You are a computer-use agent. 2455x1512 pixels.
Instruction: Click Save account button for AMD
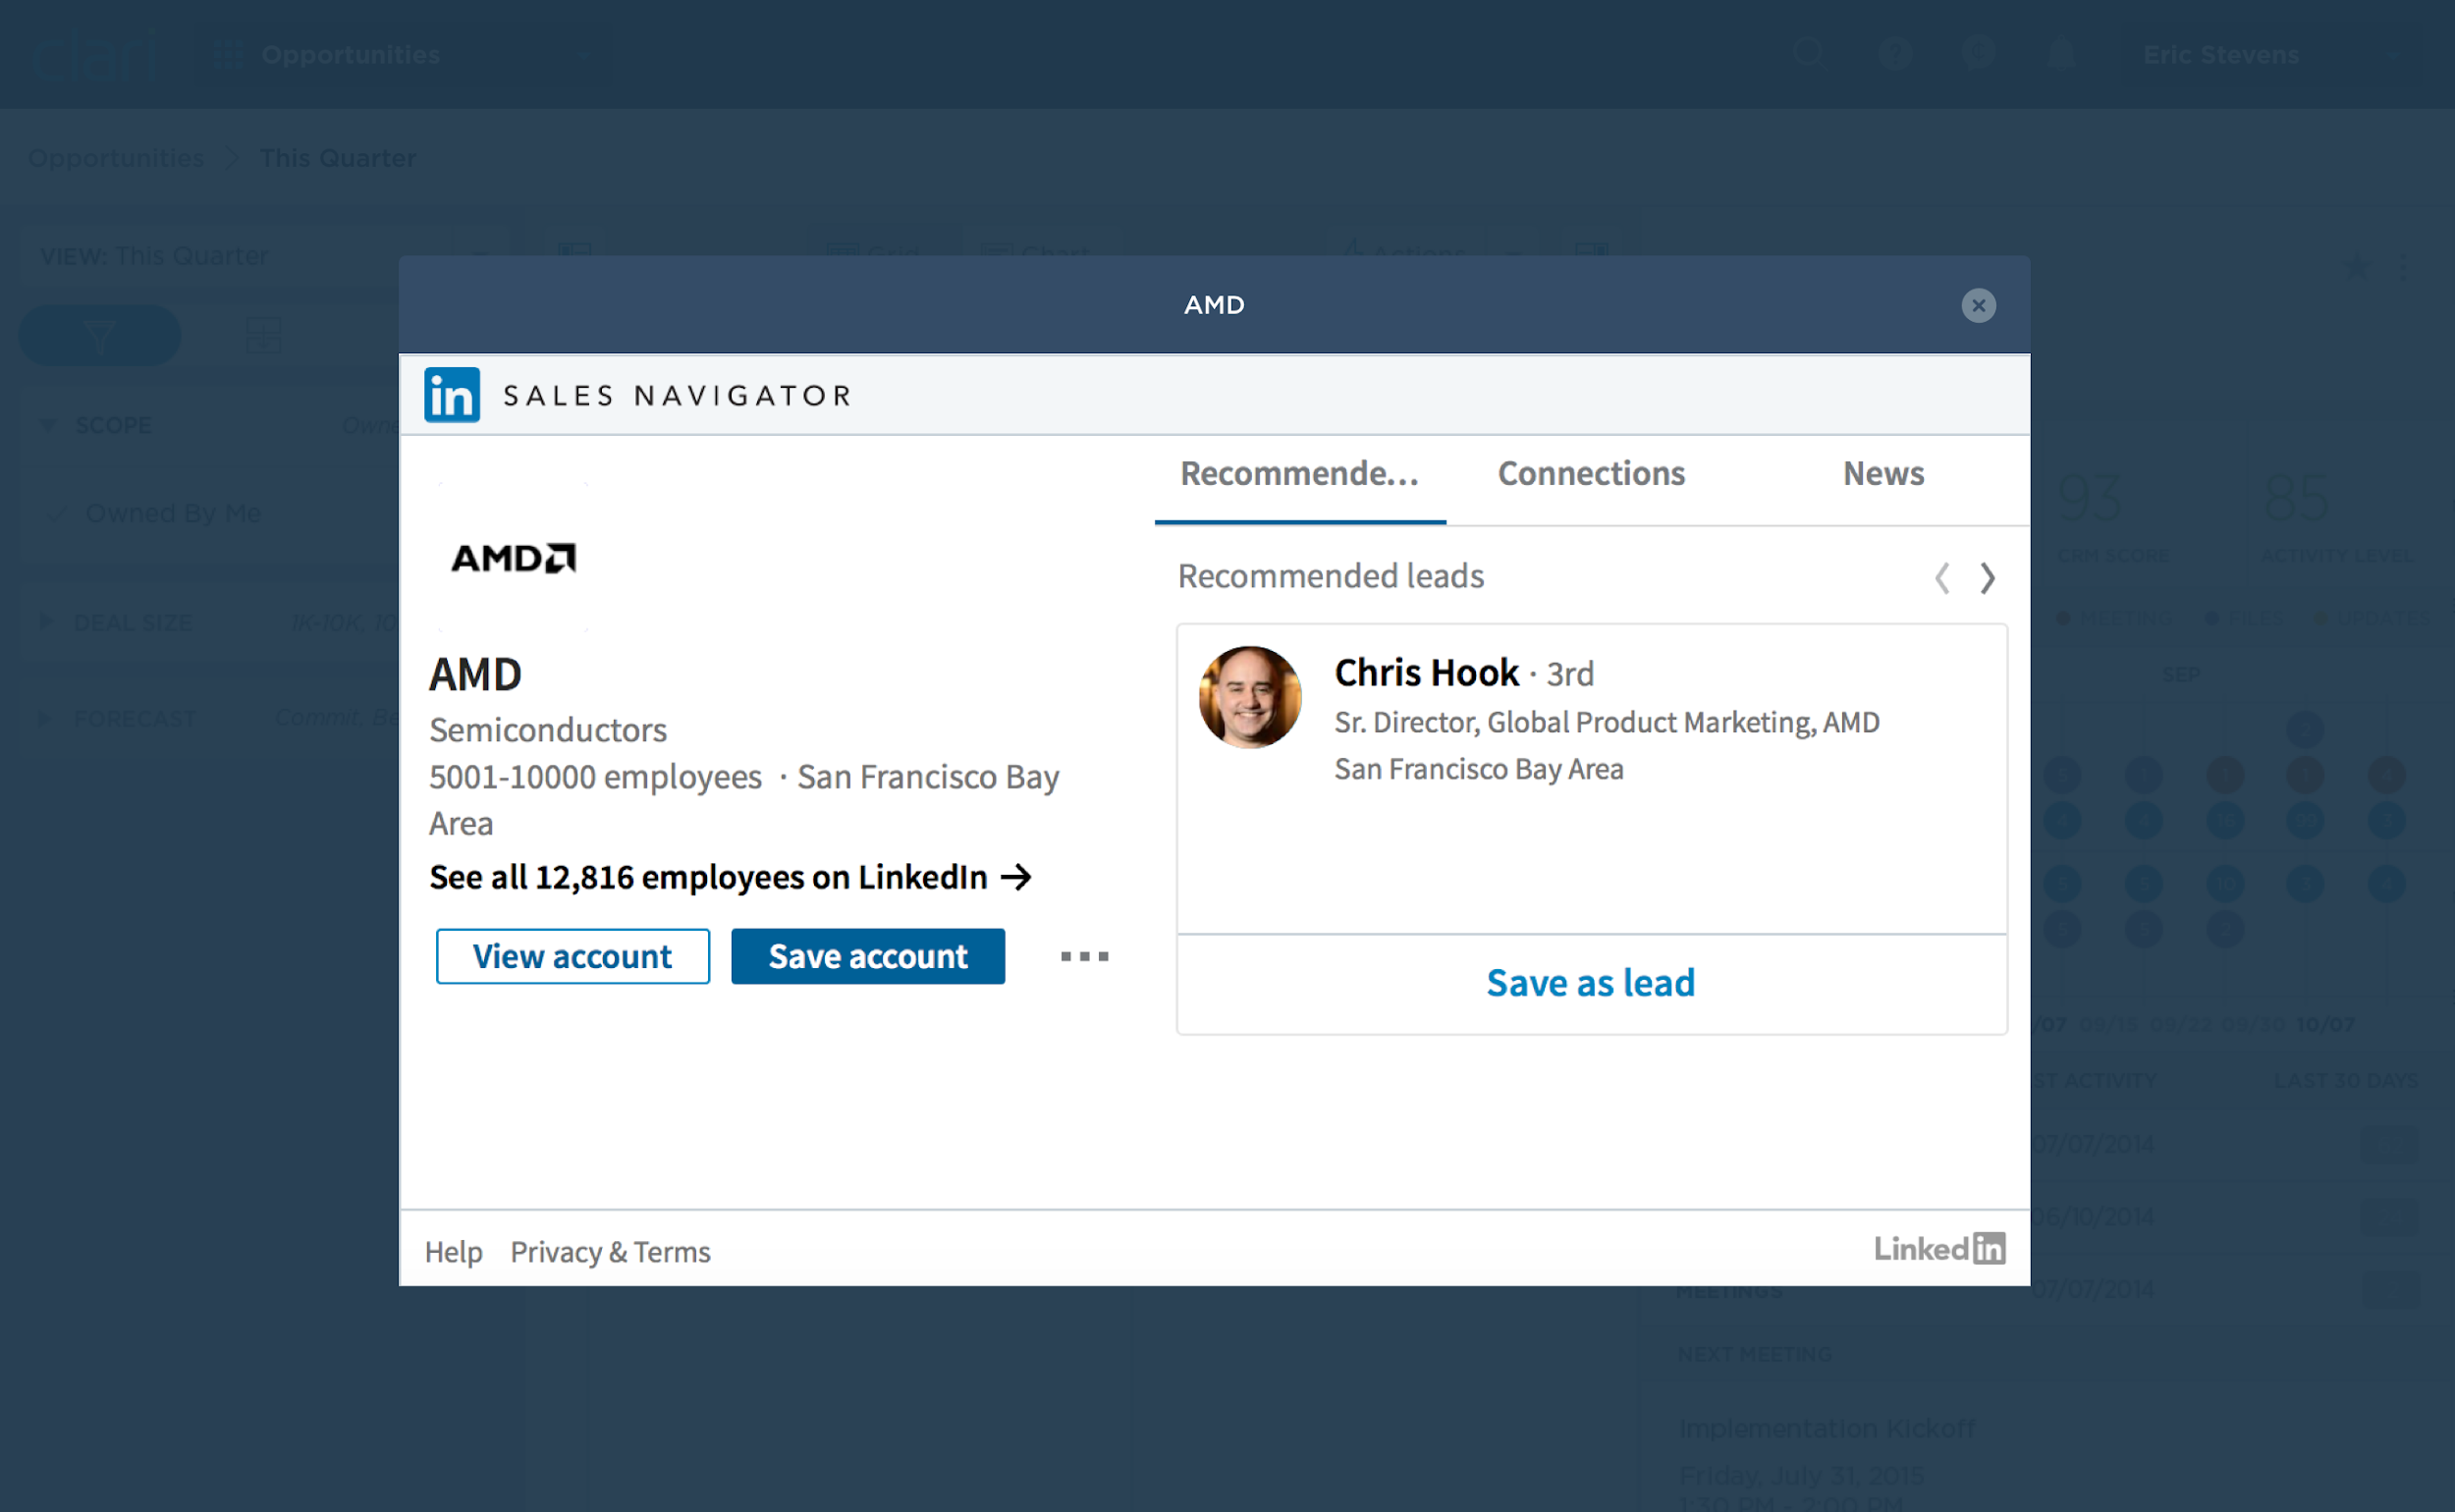[x=868, y=956]
